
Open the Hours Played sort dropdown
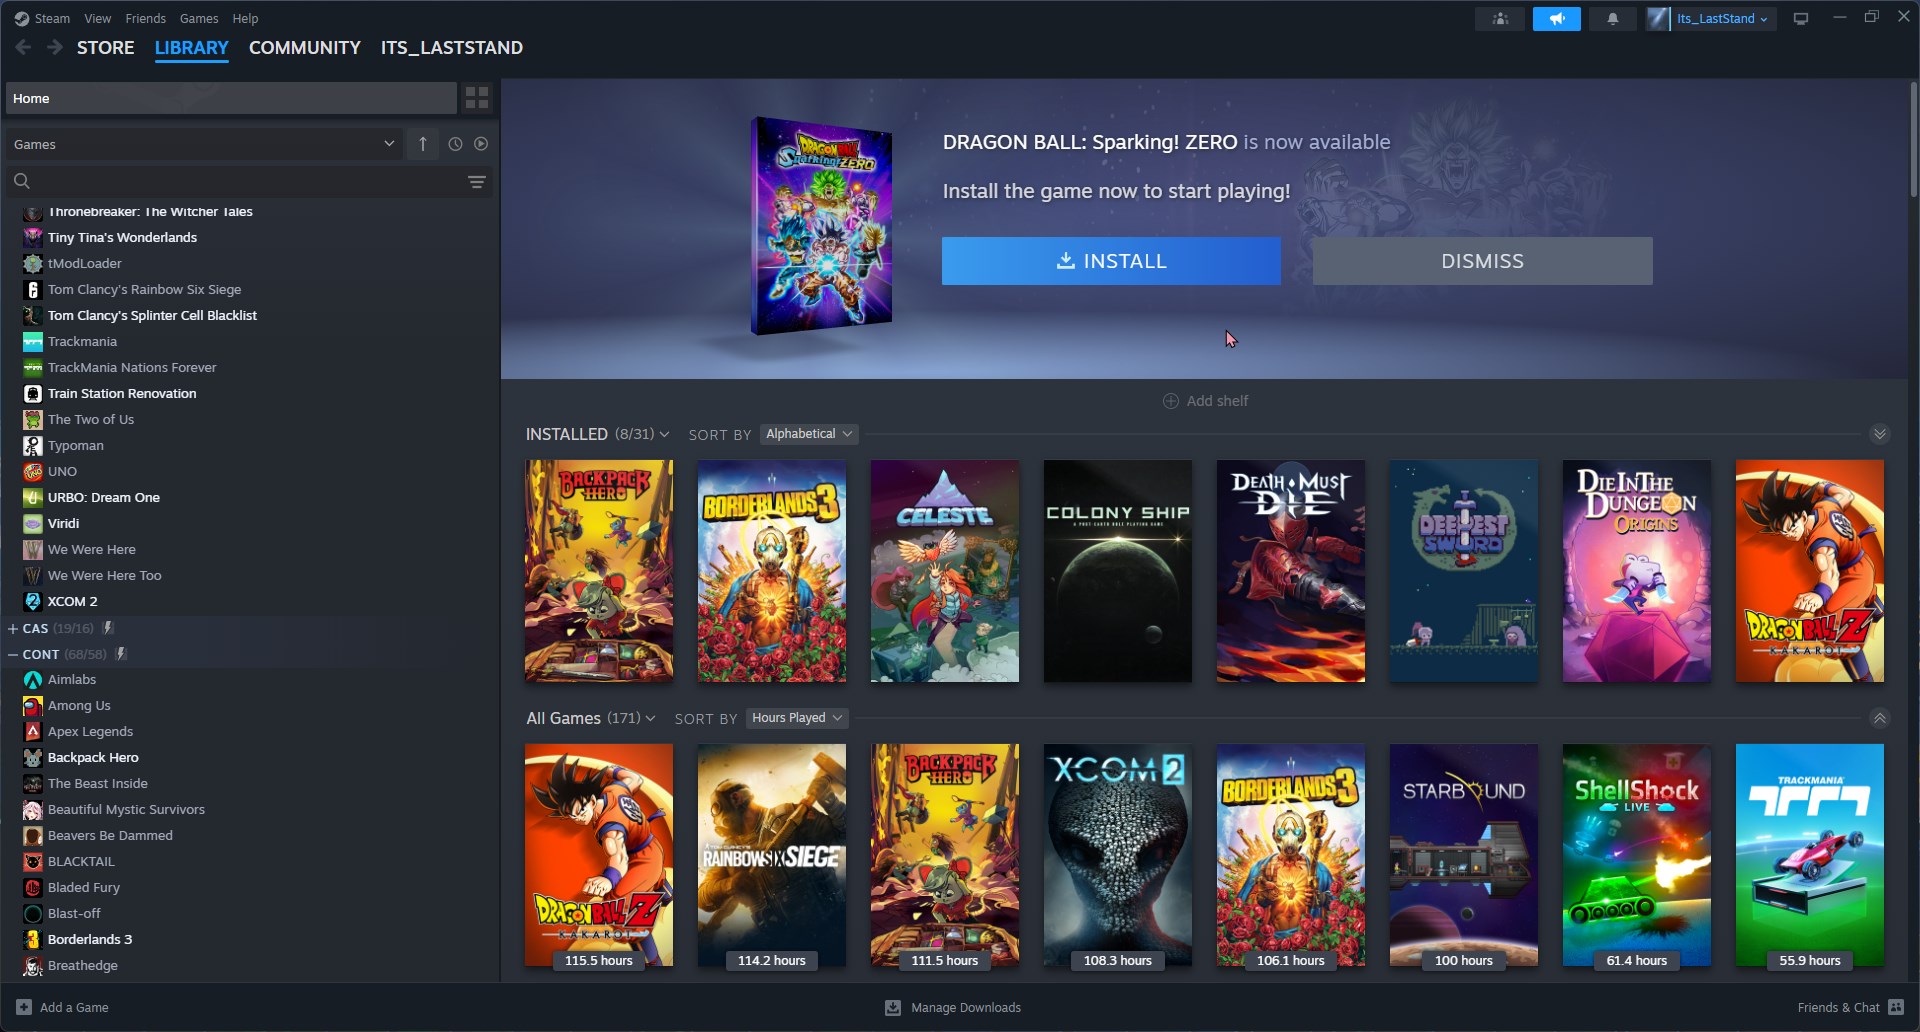[x=797, y=718]
